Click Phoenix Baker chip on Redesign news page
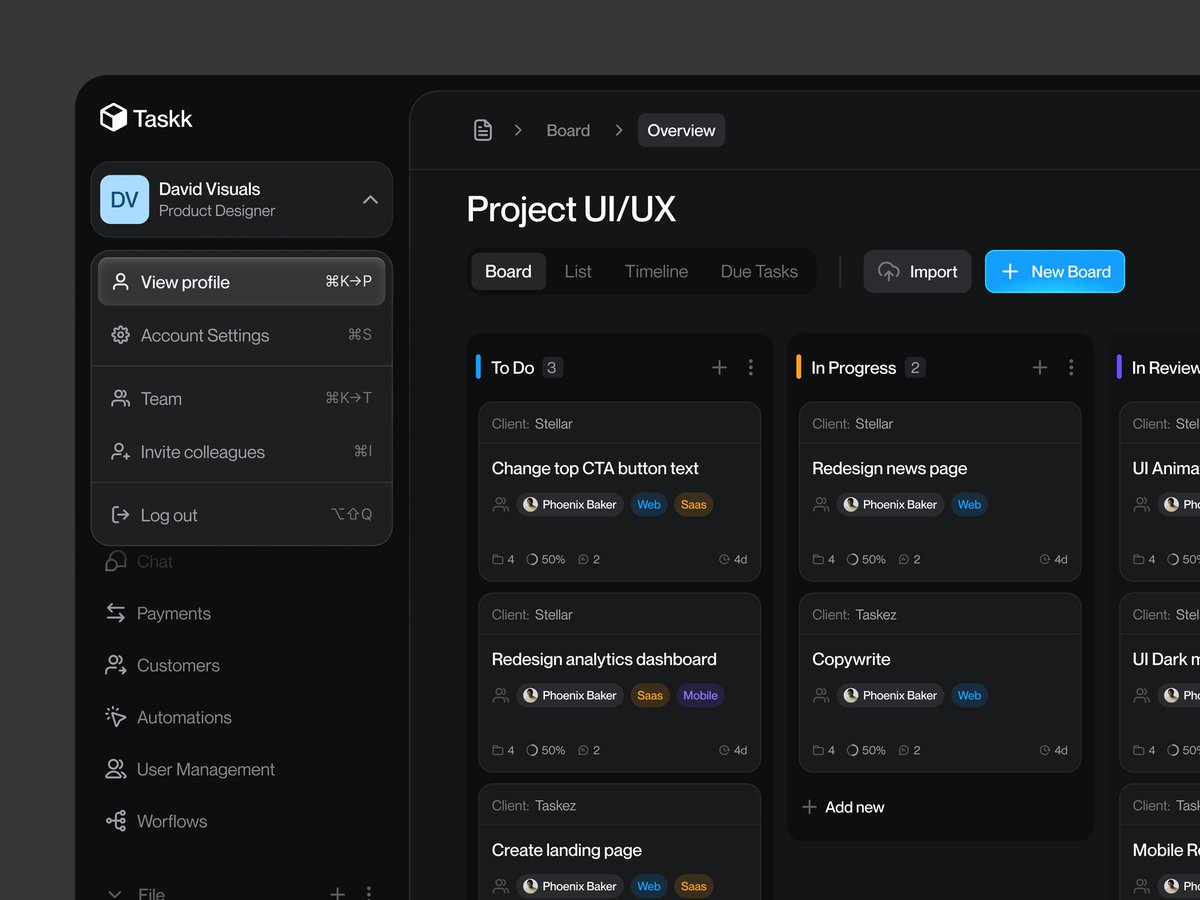 click(890, 504)
